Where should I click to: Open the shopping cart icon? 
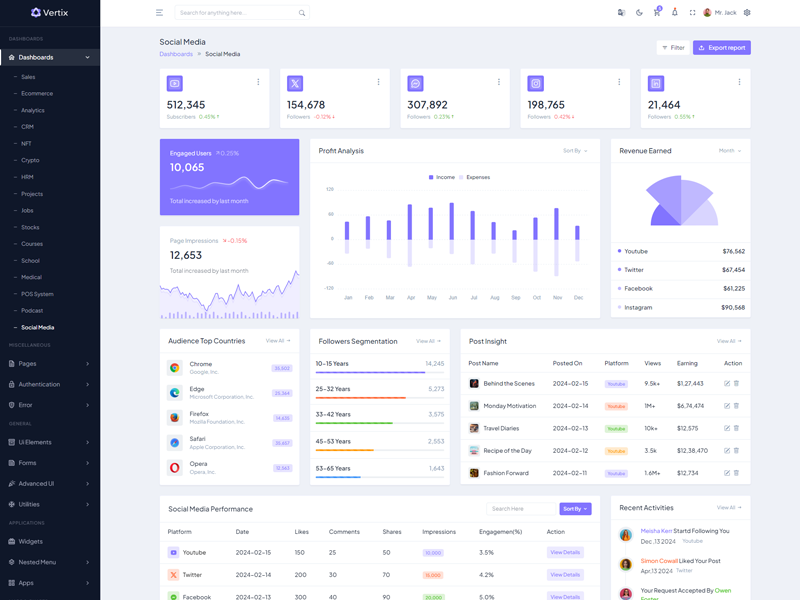(x=657, y=13)
